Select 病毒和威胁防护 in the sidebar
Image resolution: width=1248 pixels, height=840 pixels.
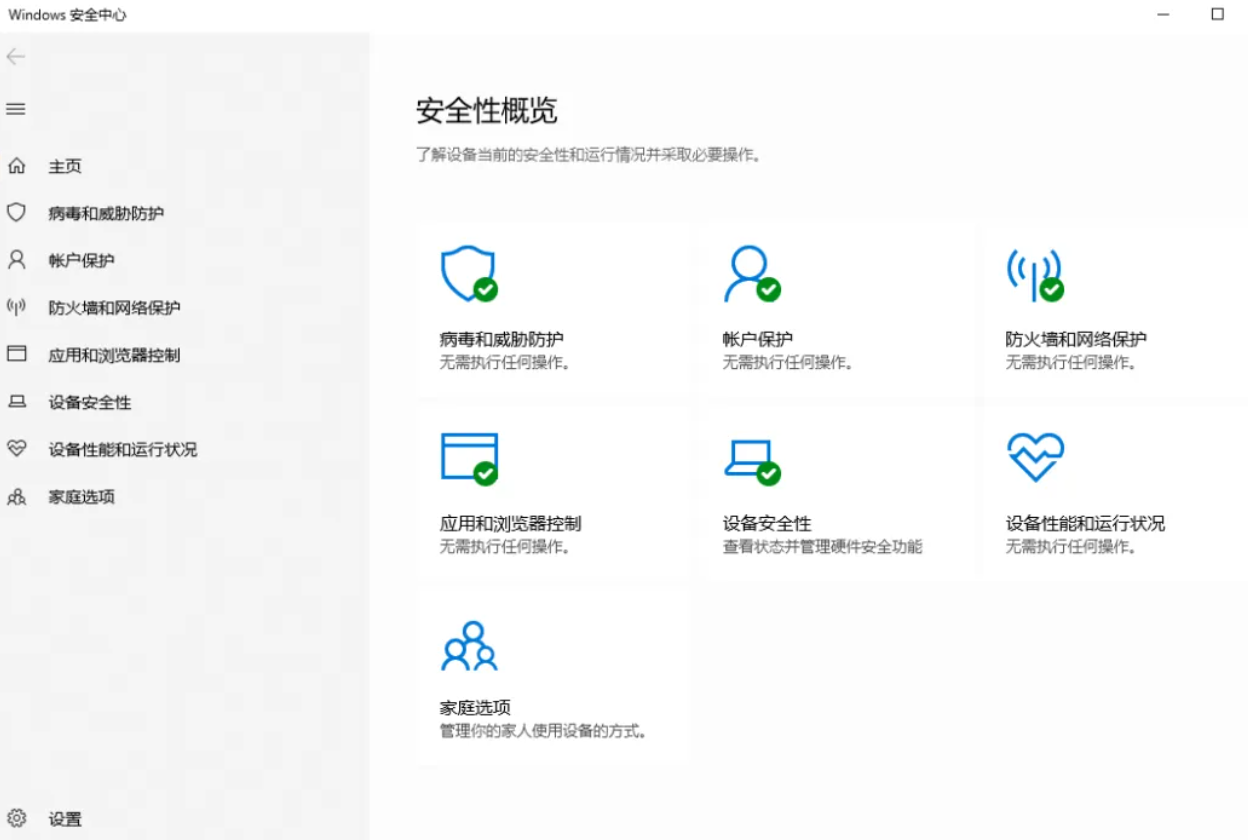click(106, 213)
